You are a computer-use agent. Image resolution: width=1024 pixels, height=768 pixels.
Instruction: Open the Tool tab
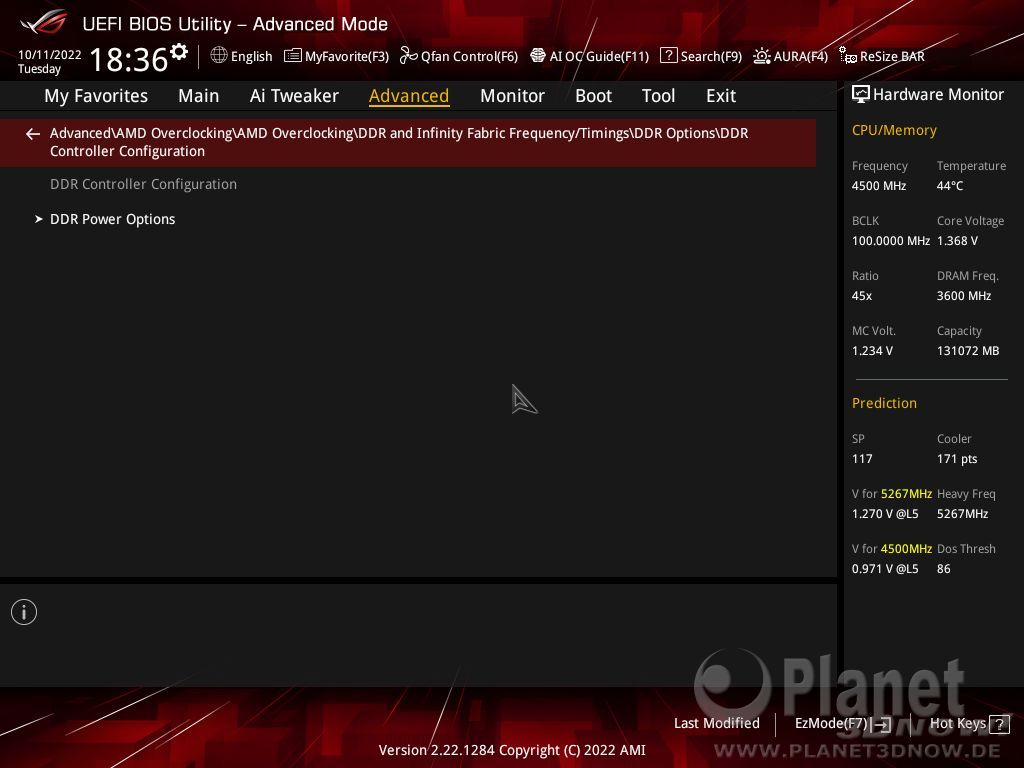tap(658, 96)
